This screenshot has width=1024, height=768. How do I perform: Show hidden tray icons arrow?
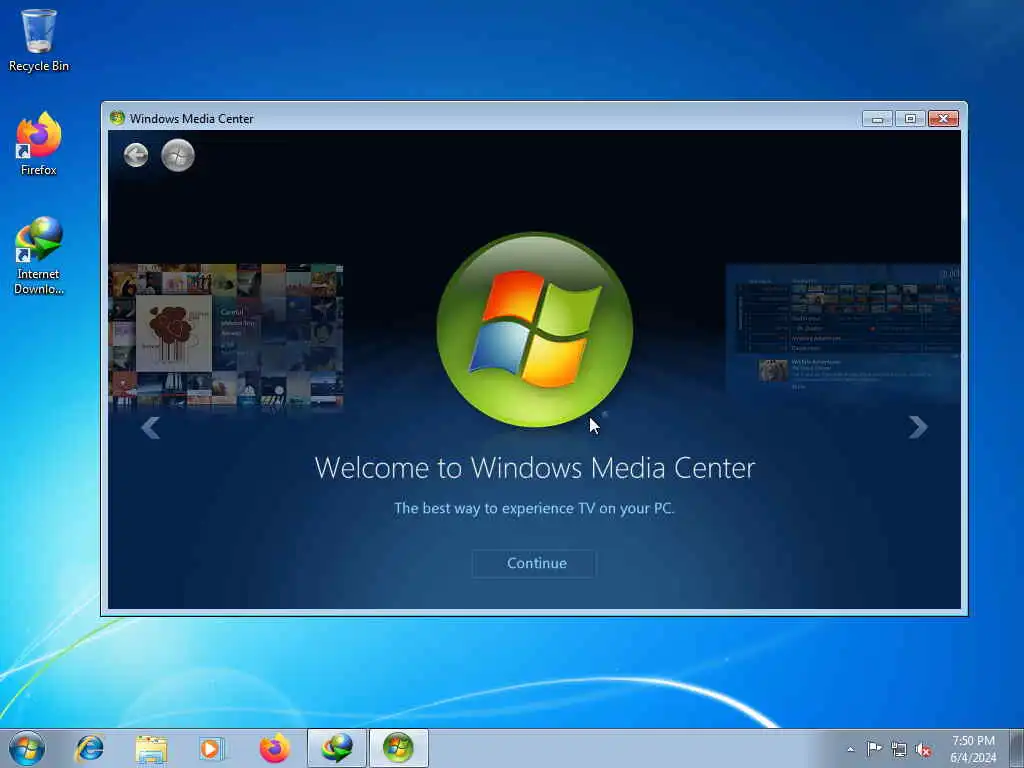point(850,750)
